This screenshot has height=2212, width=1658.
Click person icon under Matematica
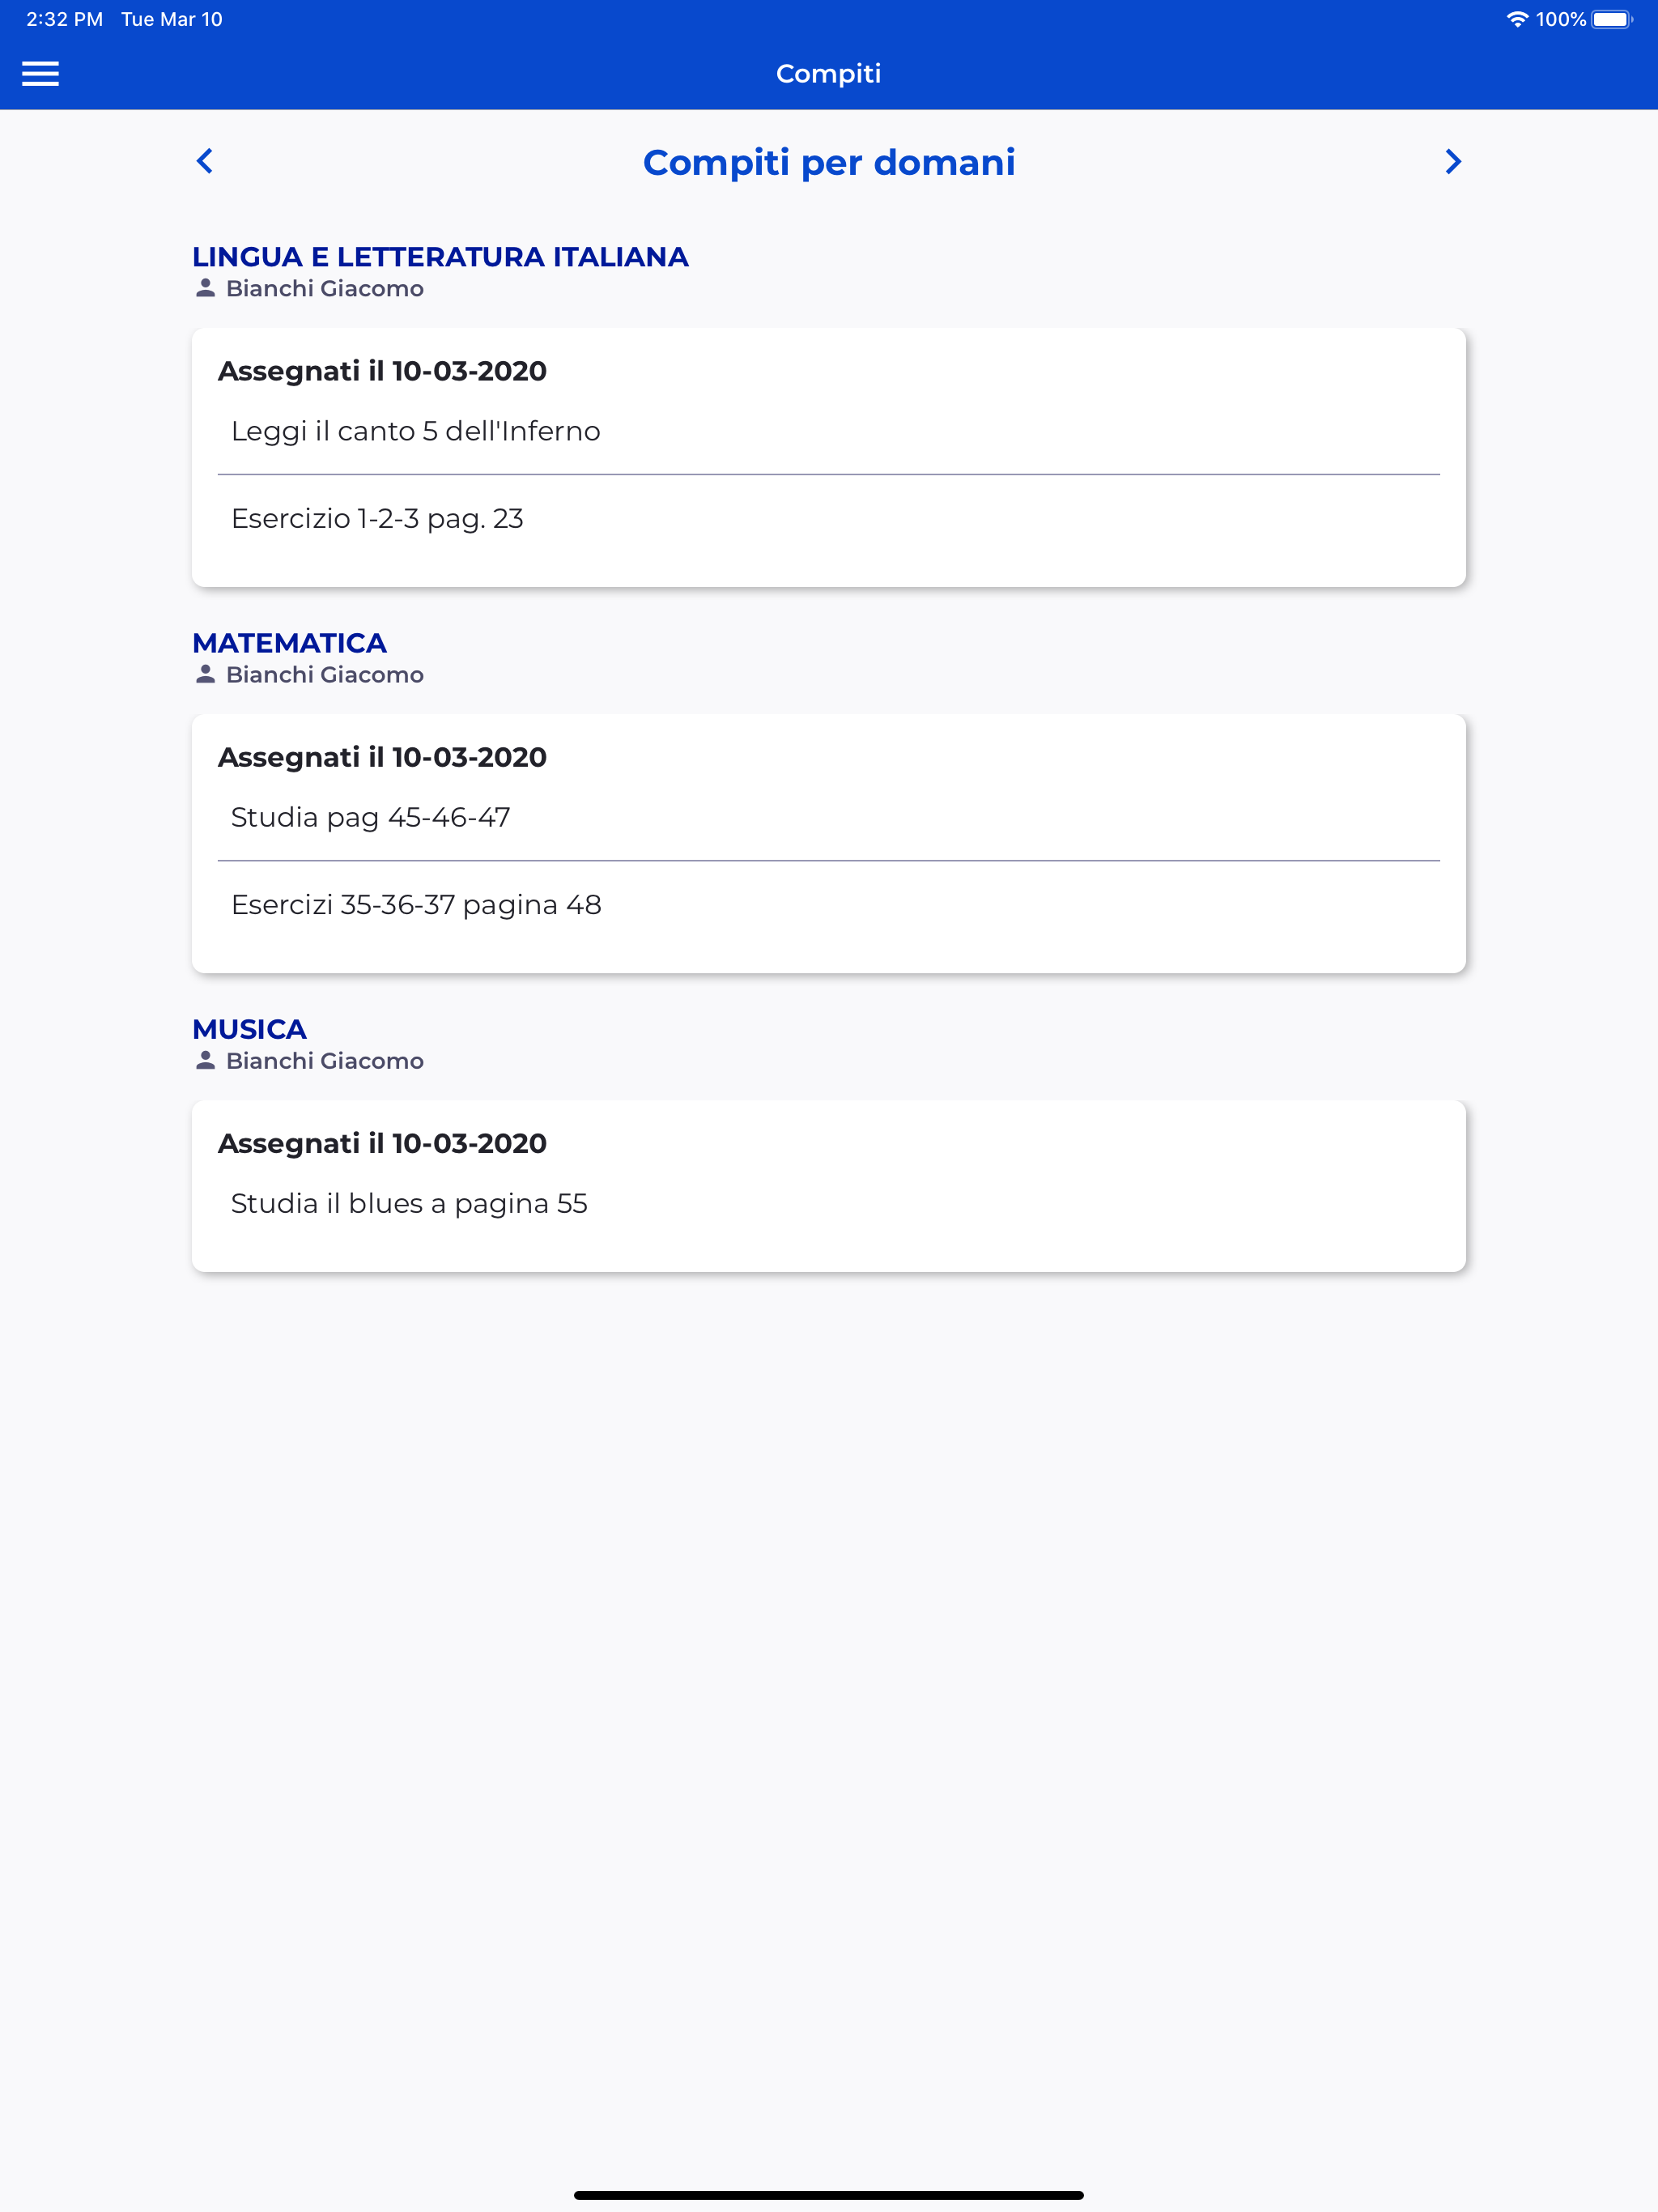tap(205, 674)
